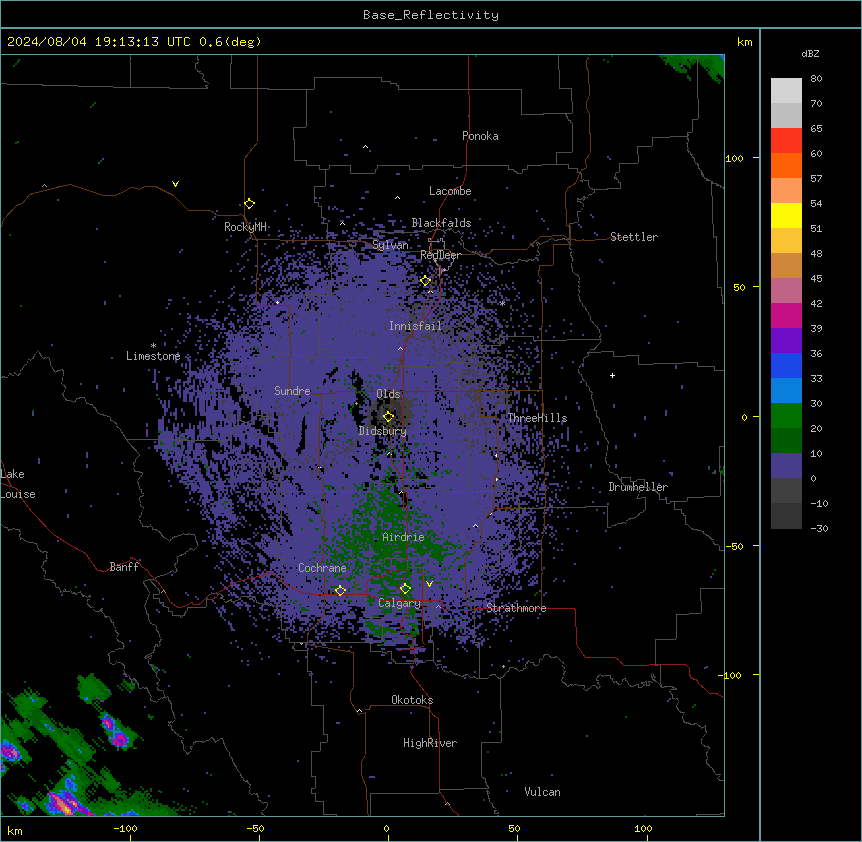Click the Lacombe city label
The height and width of the screenshot is (842, 862).
[450, 191]
